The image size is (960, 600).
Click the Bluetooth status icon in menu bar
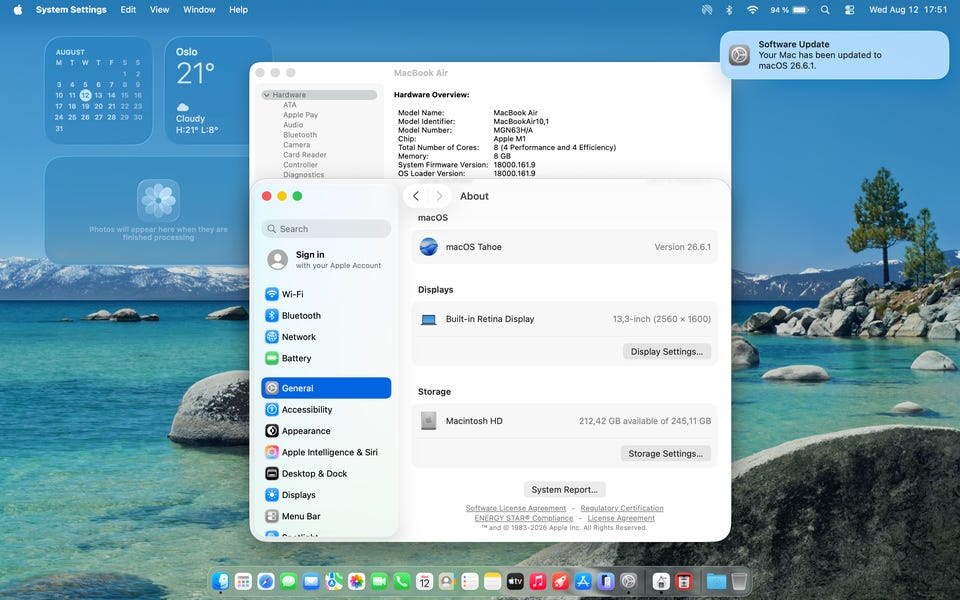[729, 10]
